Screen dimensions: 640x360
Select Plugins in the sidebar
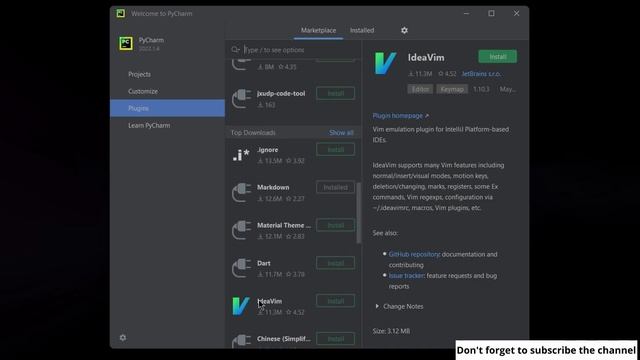167,108
